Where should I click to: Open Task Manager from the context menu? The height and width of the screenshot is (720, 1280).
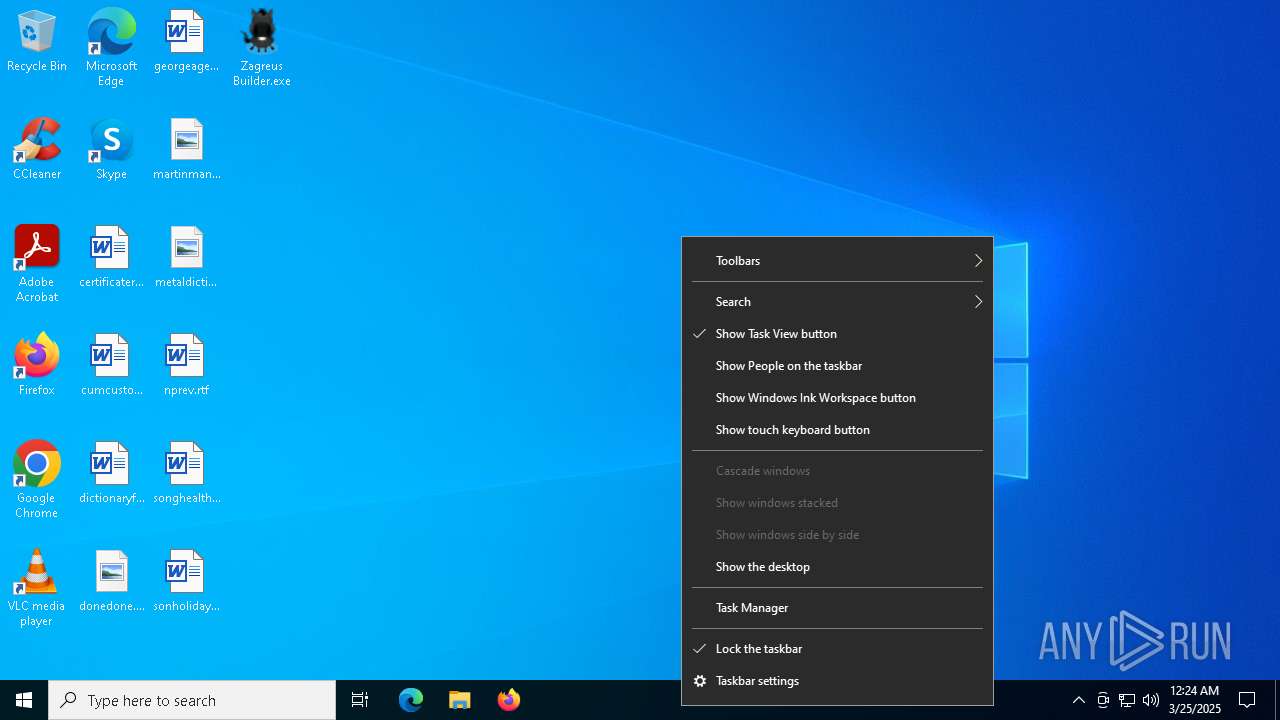click(838, 608)
